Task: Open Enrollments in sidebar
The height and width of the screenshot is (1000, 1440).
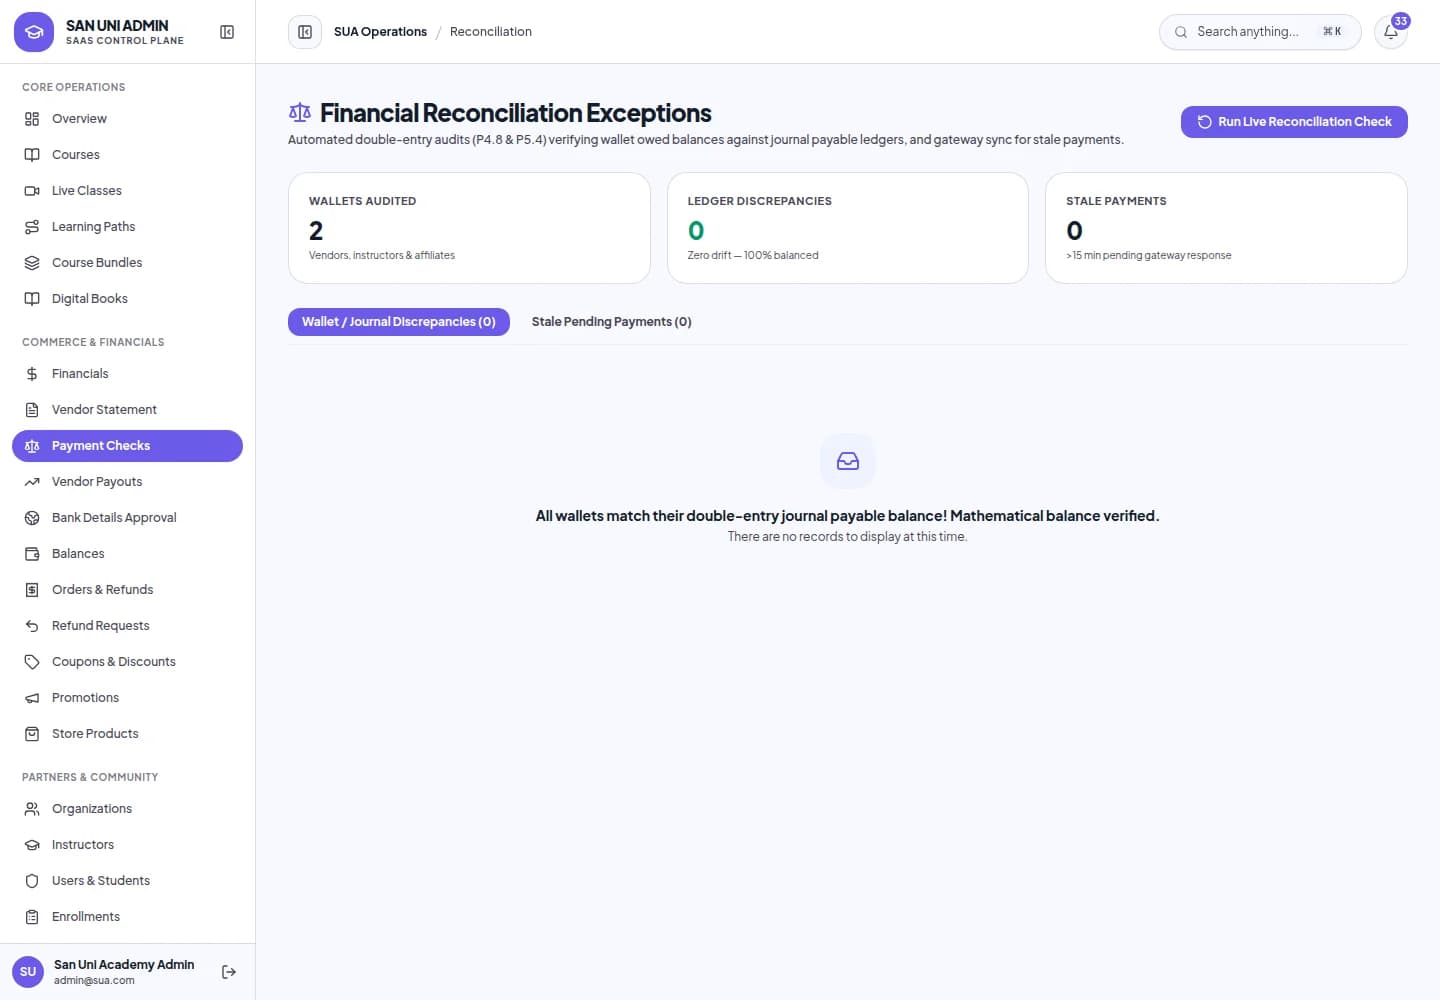Action: pos(127,917)
